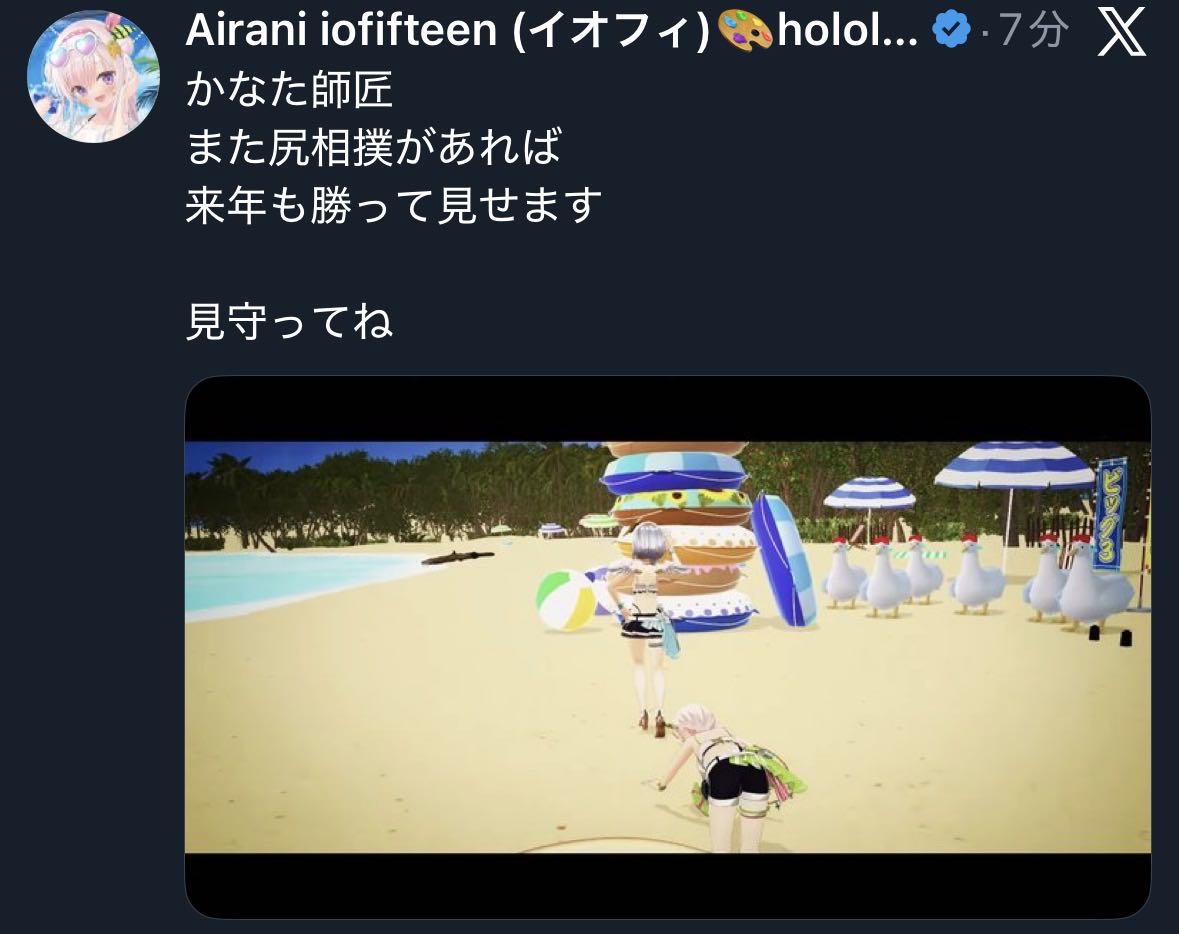
Task: Click the stacked swim rings tower
Action: [680, 535]
